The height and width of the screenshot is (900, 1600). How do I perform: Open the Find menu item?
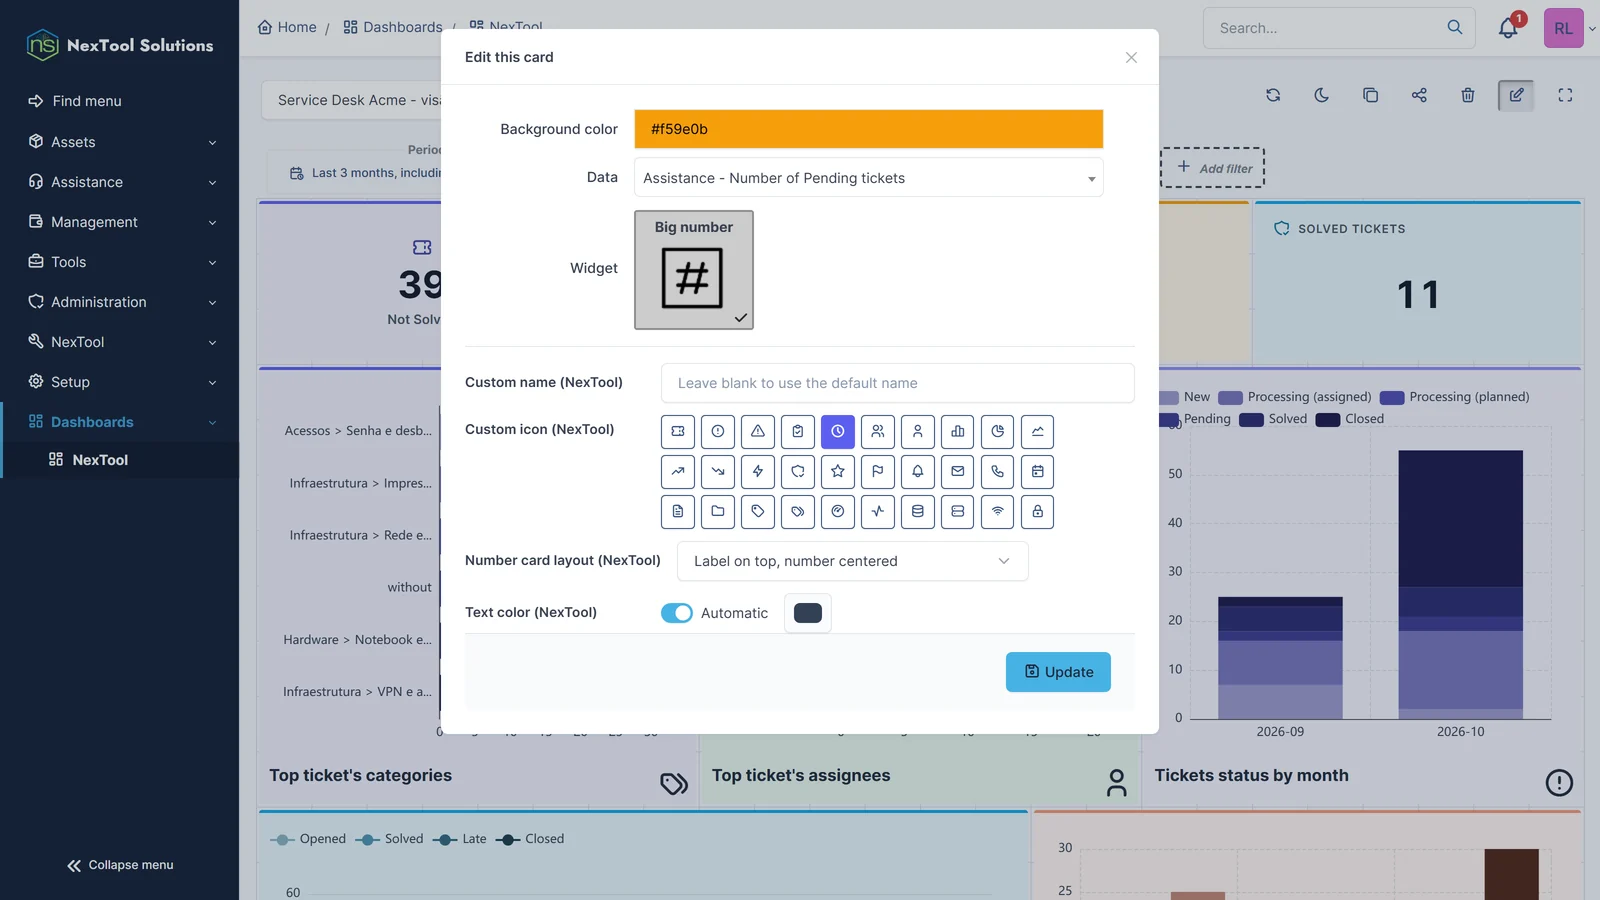[120, 101]
